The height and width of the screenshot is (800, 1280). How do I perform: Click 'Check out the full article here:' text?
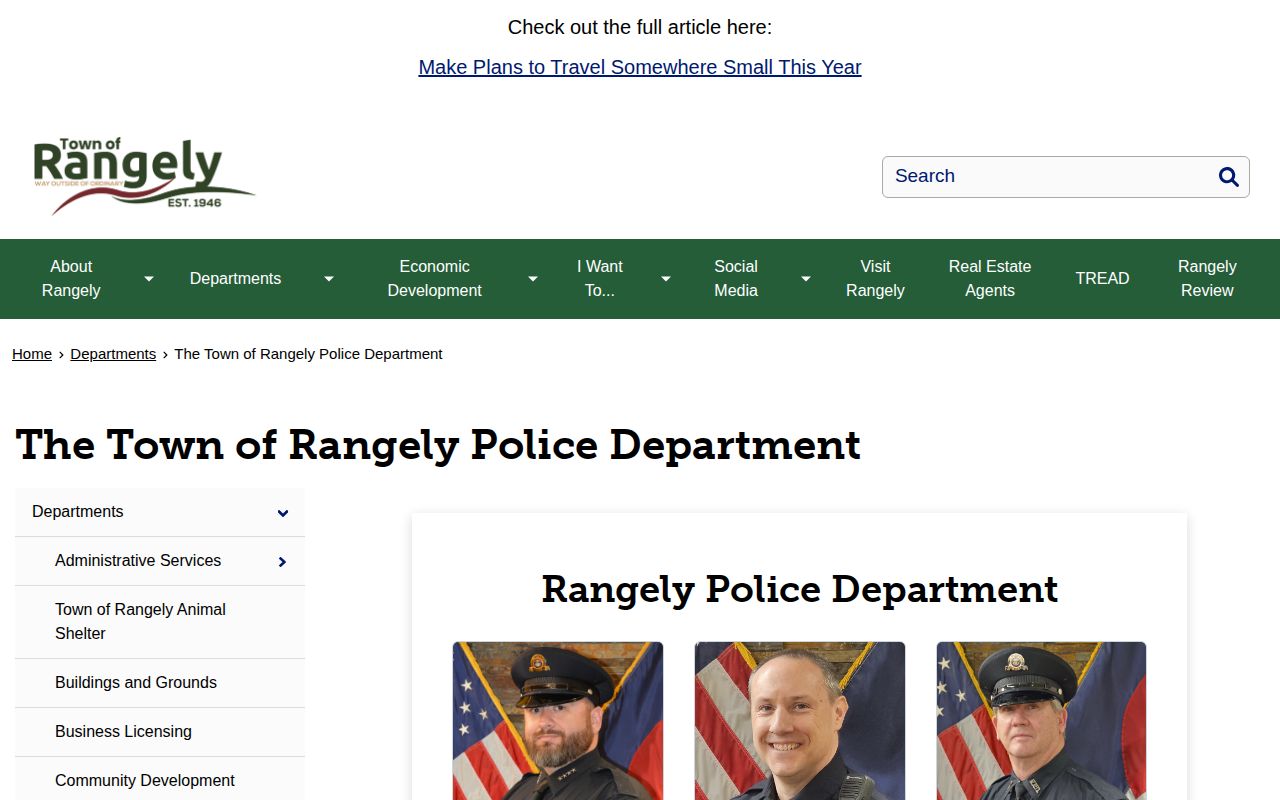[640, 27]
